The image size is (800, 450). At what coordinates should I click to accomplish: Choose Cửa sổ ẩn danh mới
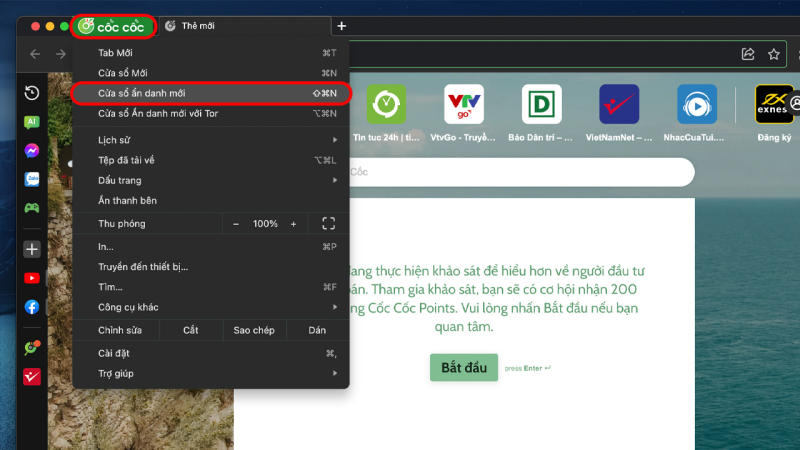tap(211, 93)
